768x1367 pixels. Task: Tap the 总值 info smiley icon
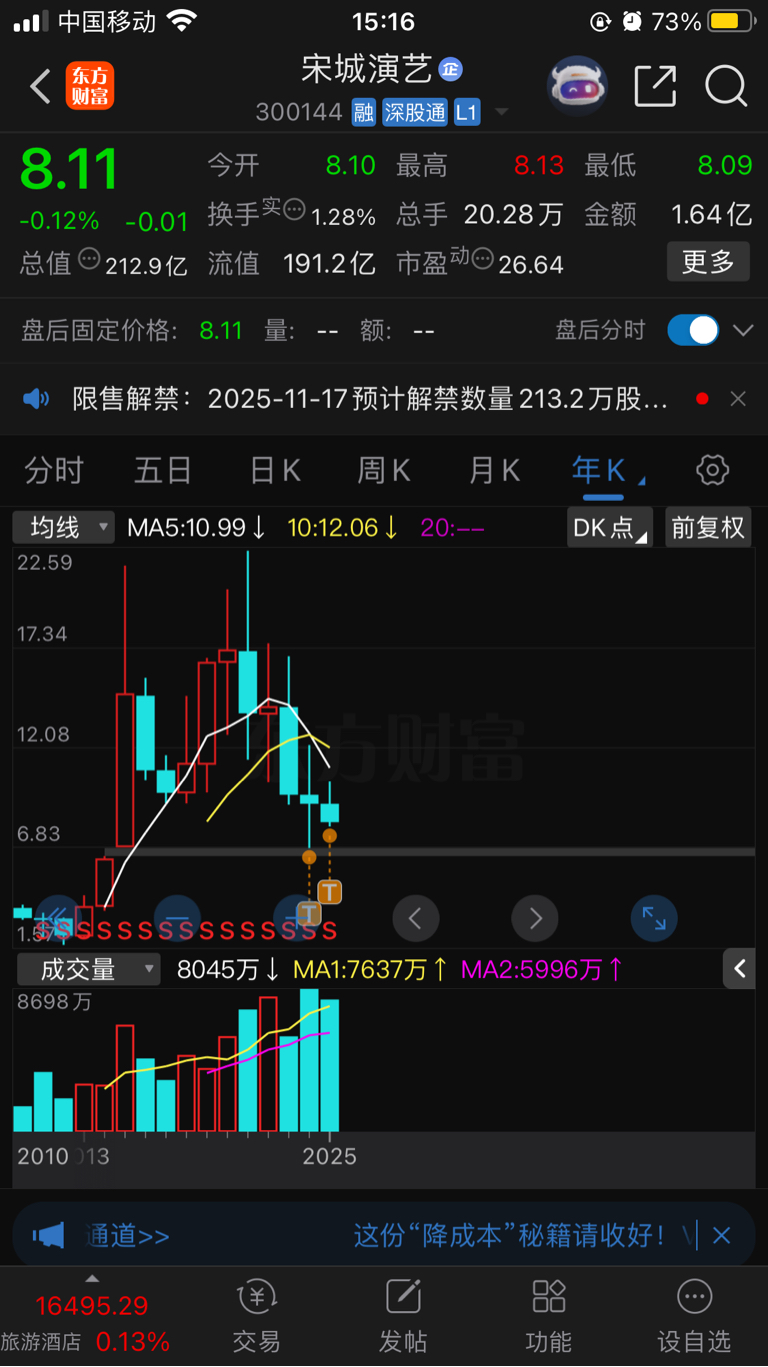(x=89, y=260)
